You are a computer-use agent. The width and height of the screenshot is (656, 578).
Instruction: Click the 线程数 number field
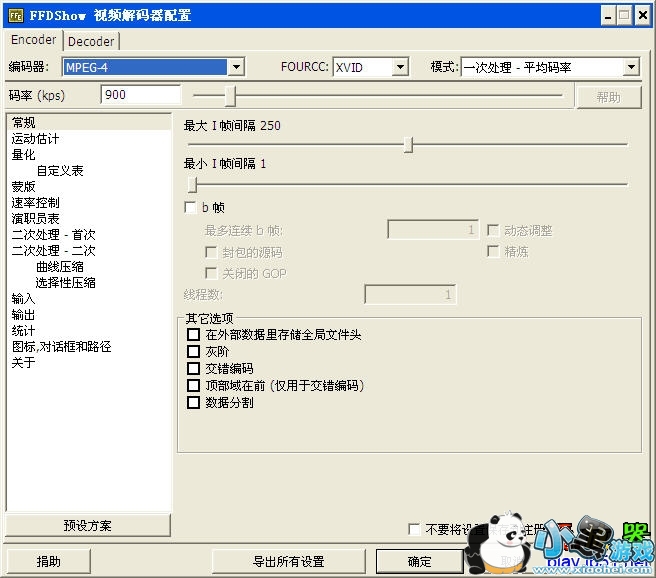tap(410, 294)
